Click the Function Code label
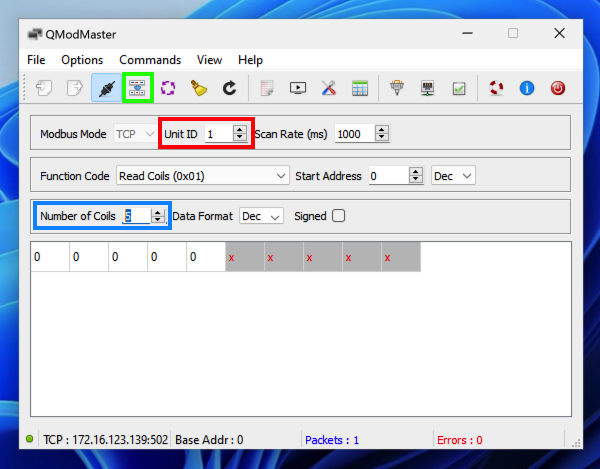Screen dimensions: 600x469 pyautogui.click(x=75, y=176)
